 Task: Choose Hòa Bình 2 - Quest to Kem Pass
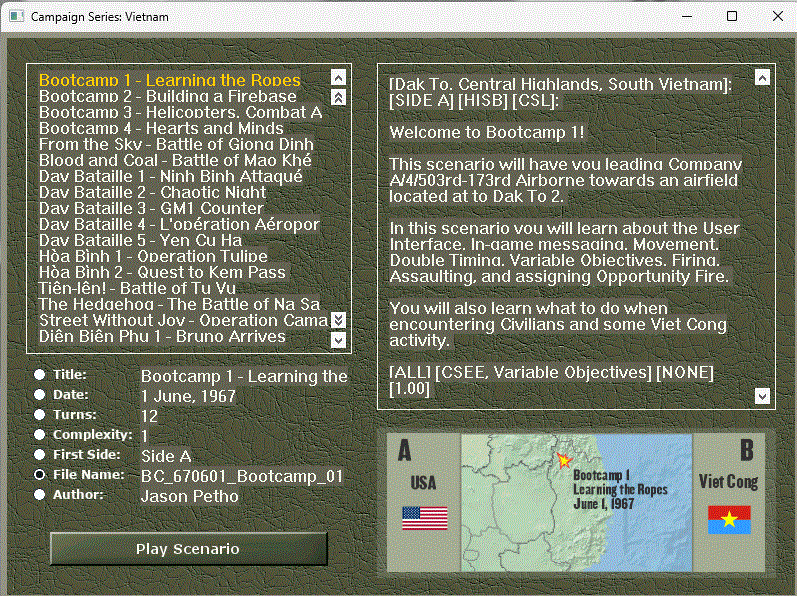click(163, 272)
